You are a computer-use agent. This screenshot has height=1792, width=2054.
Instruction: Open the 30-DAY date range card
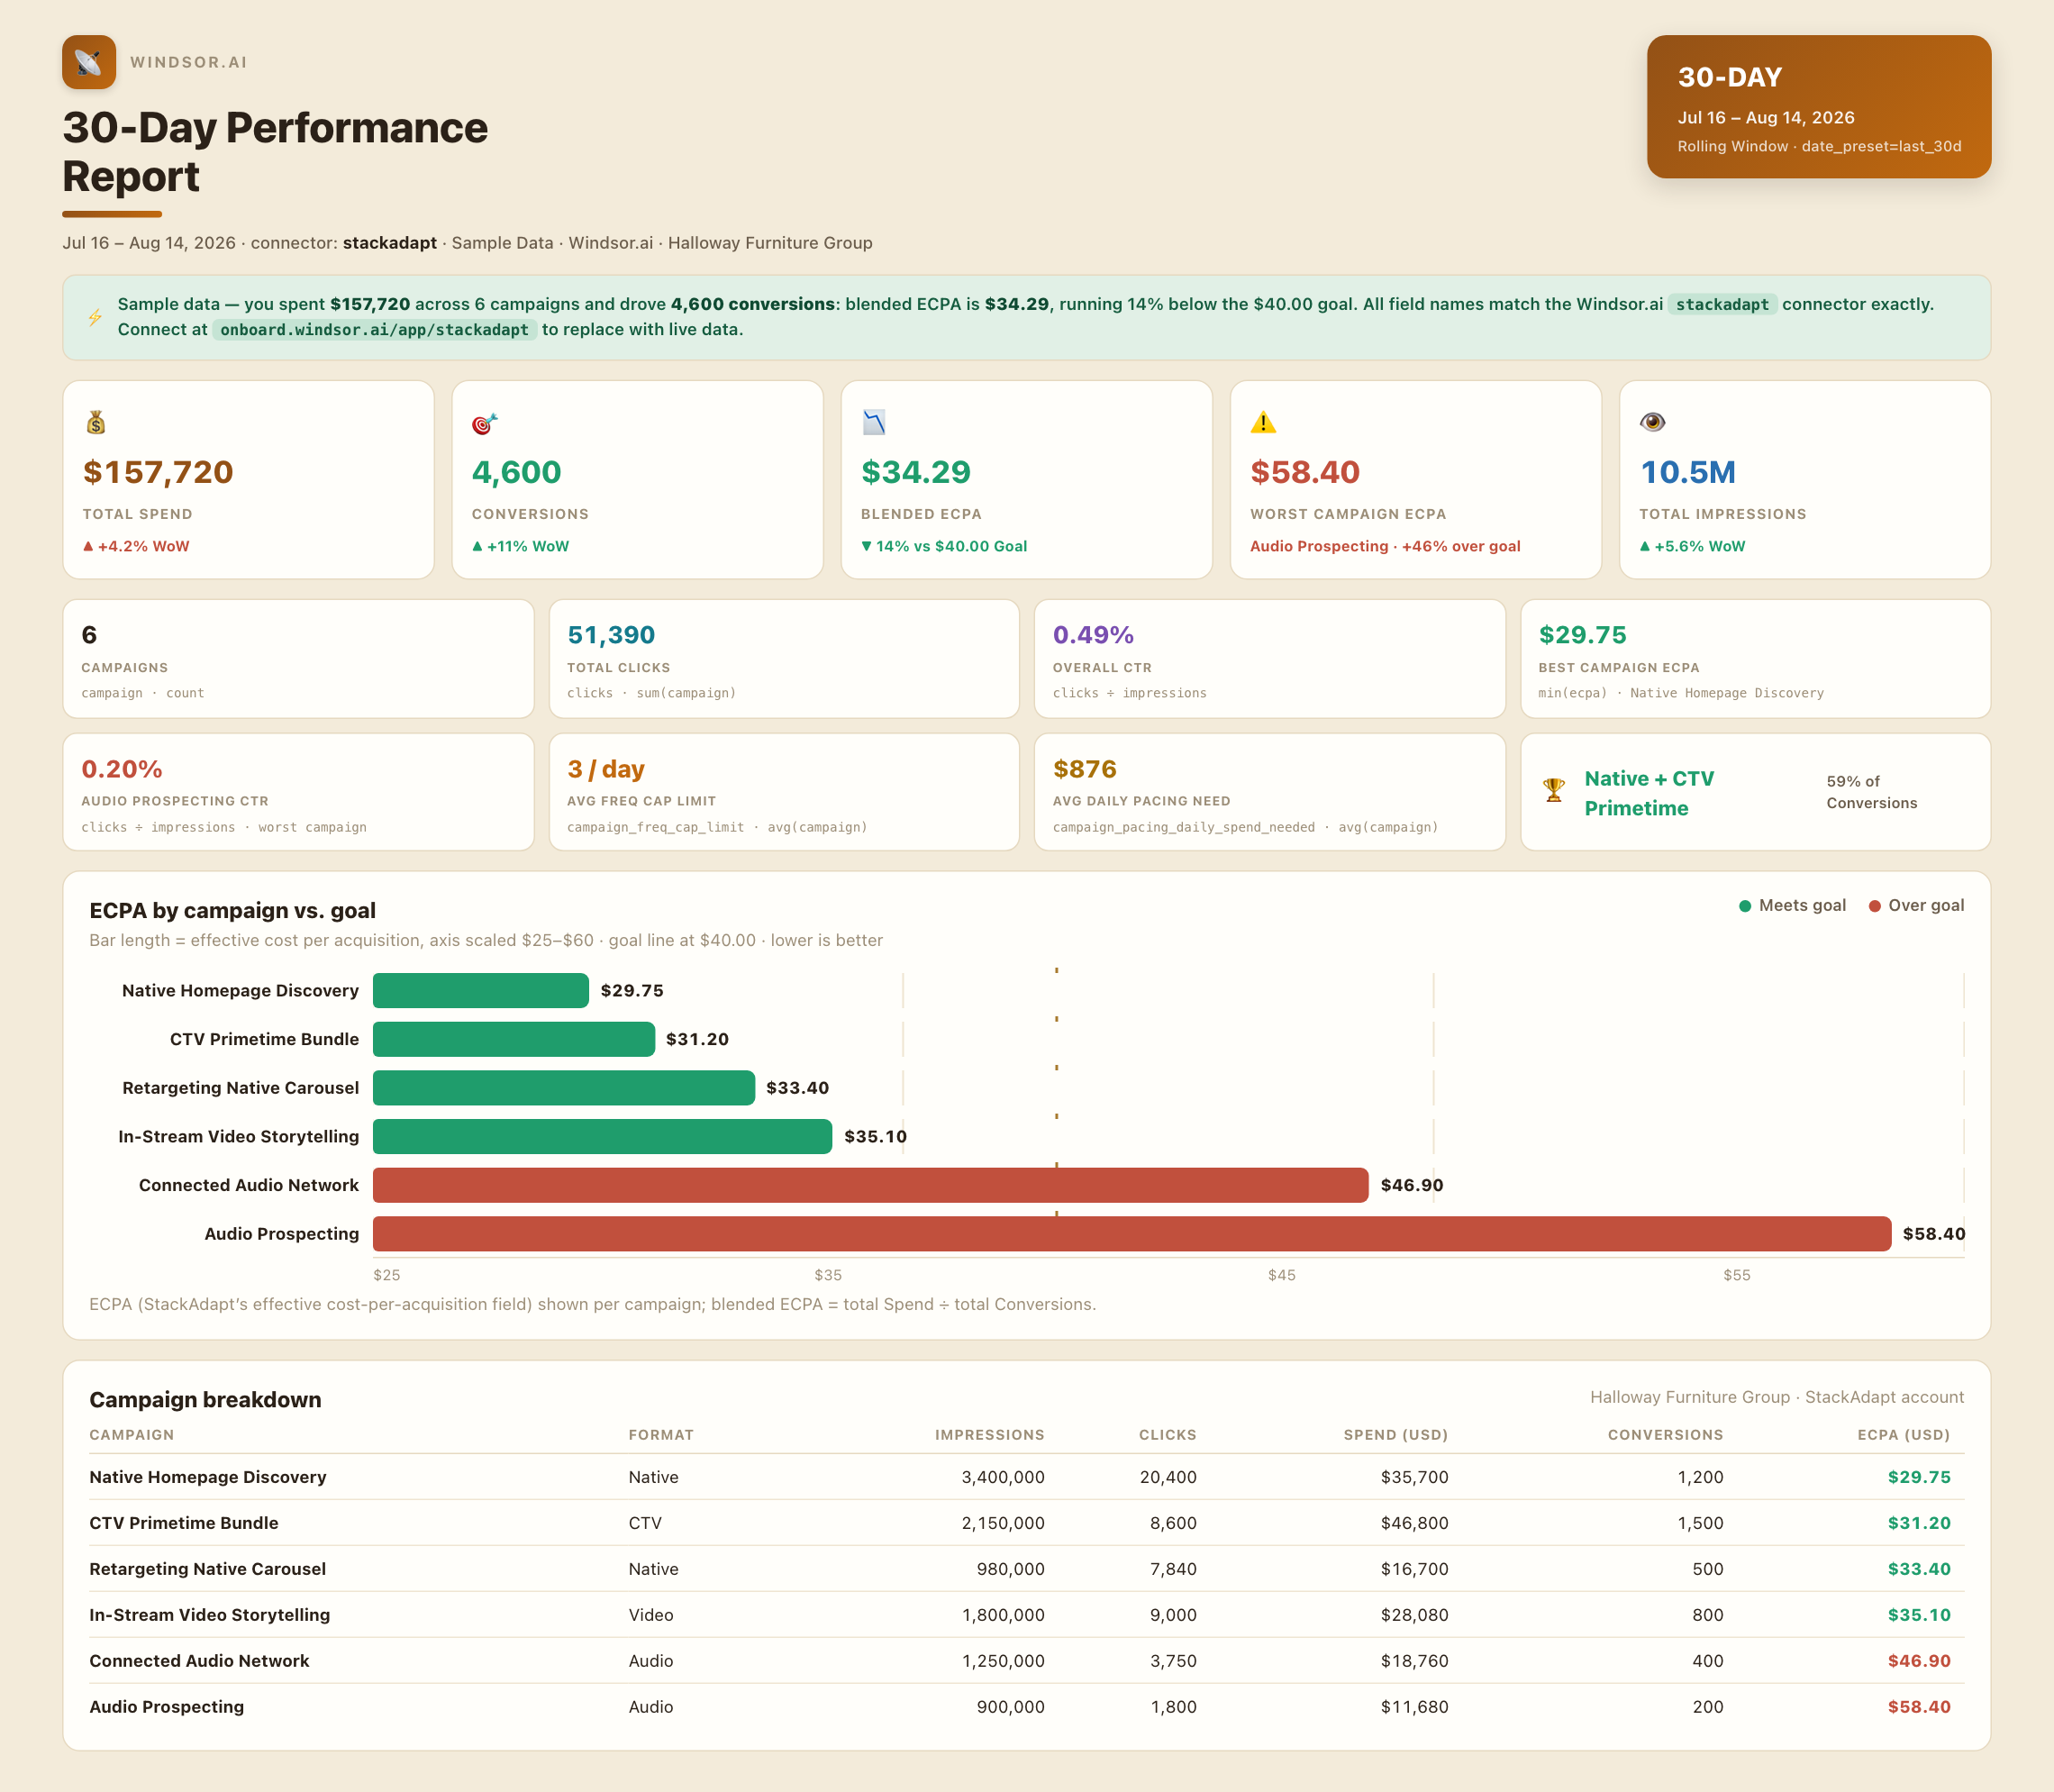coord(1819,107)
